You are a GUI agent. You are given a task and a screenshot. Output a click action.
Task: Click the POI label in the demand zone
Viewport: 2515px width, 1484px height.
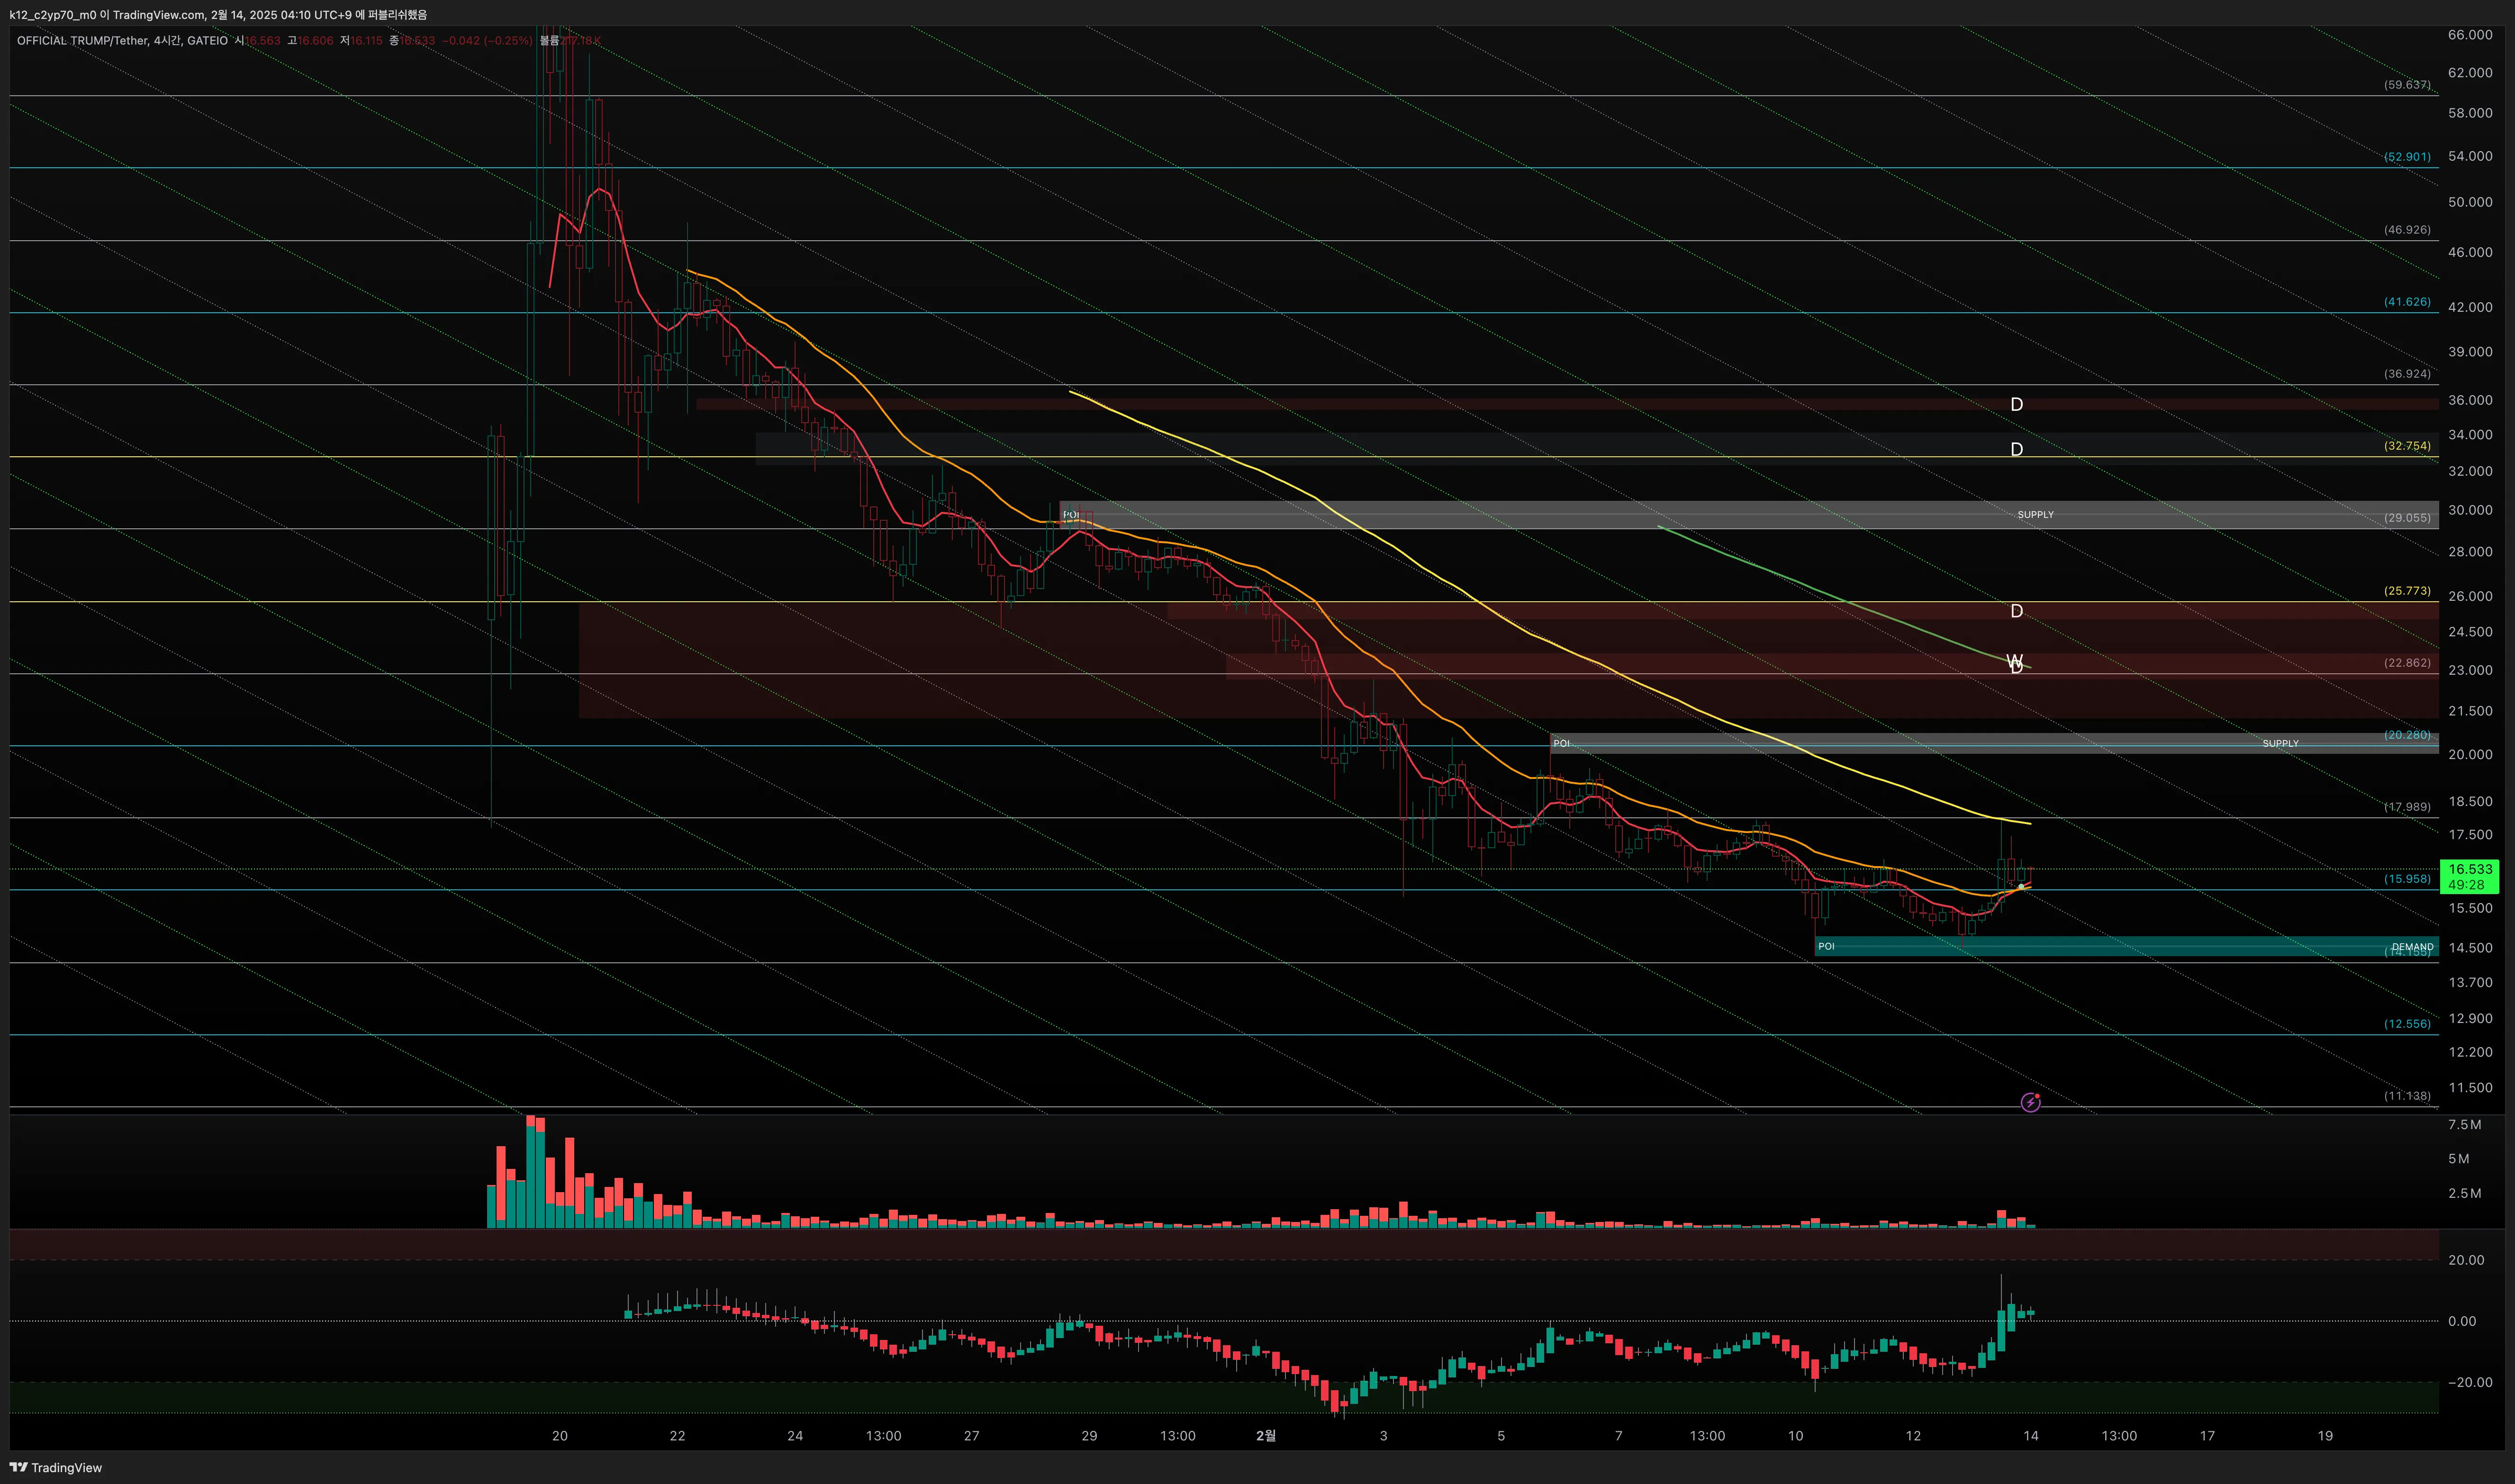coord(1826,946)
